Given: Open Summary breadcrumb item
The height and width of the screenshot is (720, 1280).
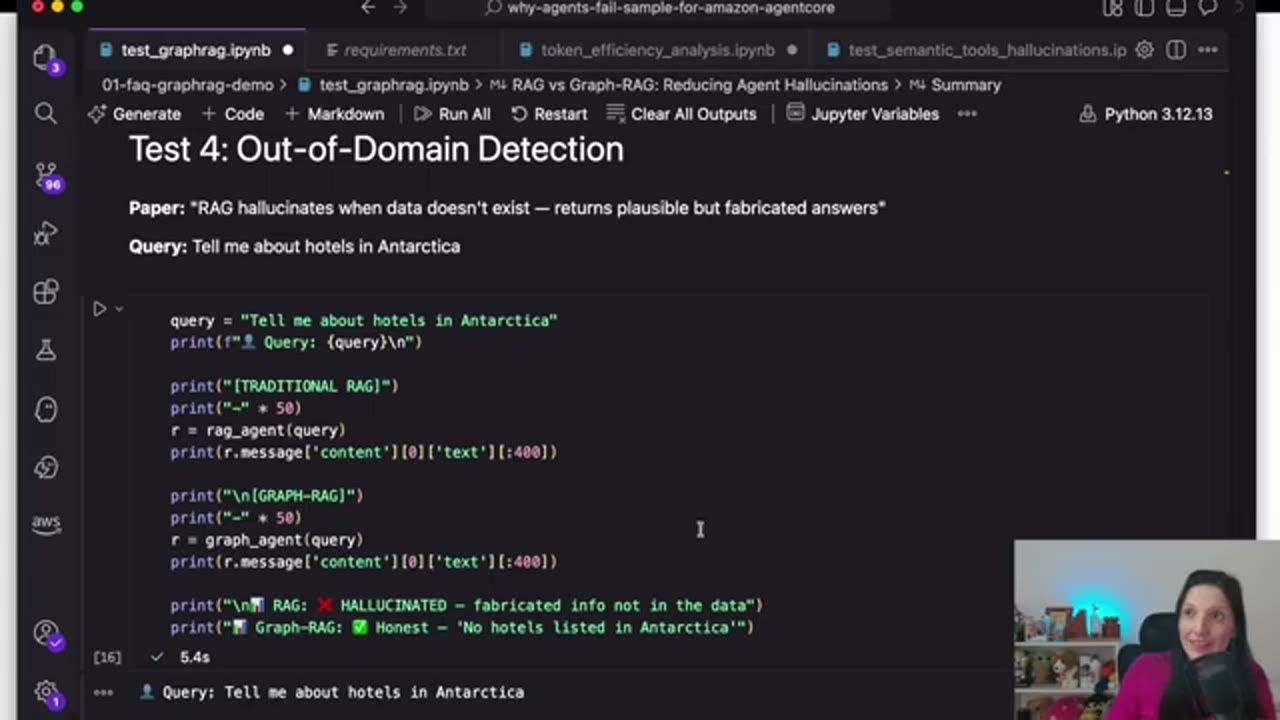Looking at the screenshot, I should click(x=955, y=85).
